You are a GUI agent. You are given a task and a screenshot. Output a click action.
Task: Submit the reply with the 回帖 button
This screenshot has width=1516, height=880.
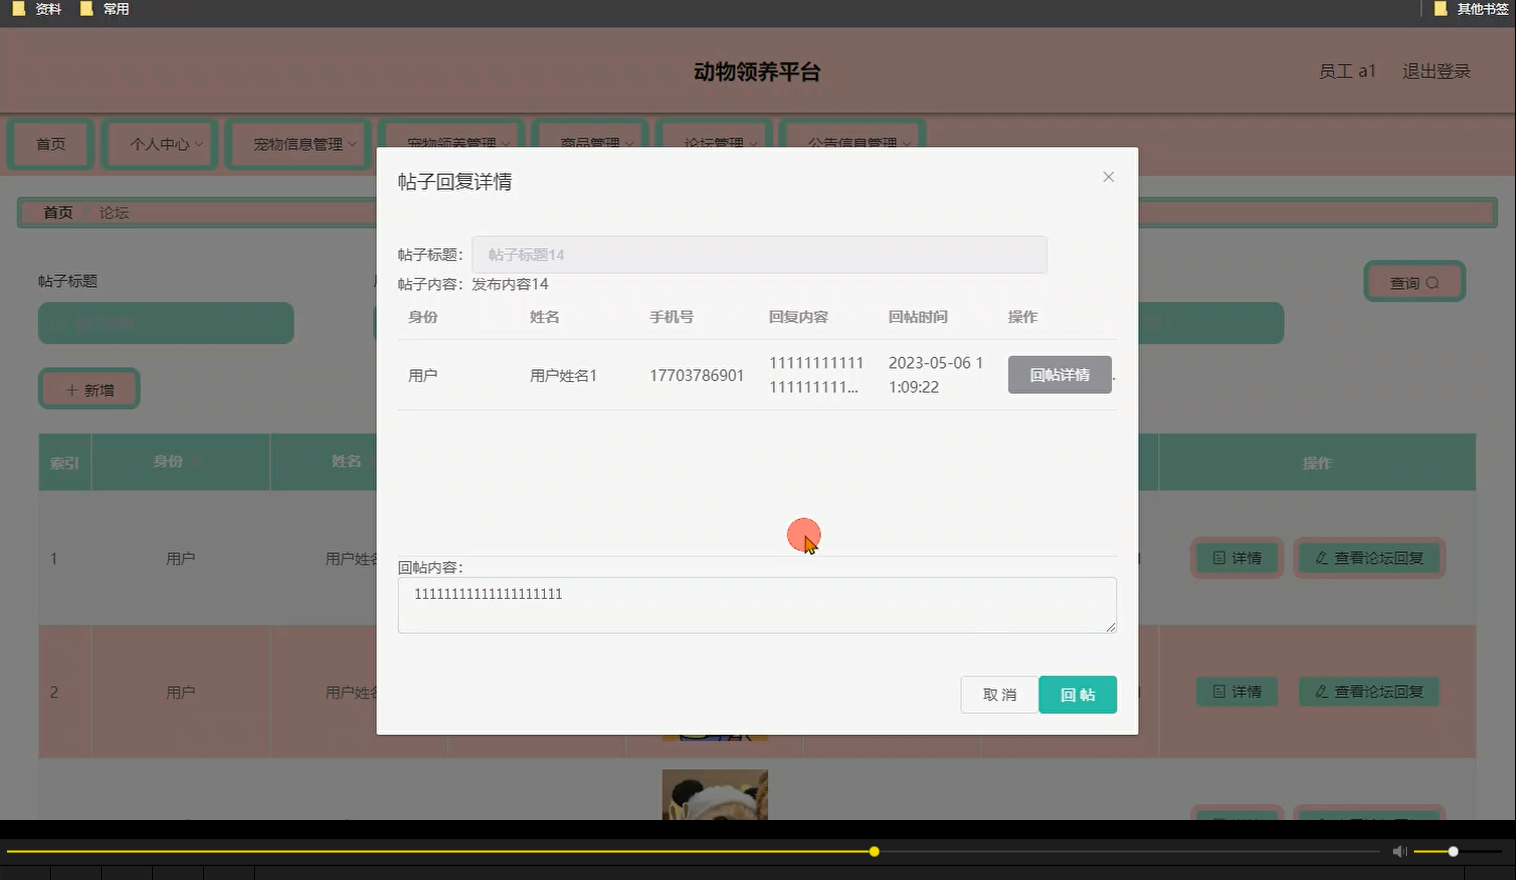(x=1077, y=694)
